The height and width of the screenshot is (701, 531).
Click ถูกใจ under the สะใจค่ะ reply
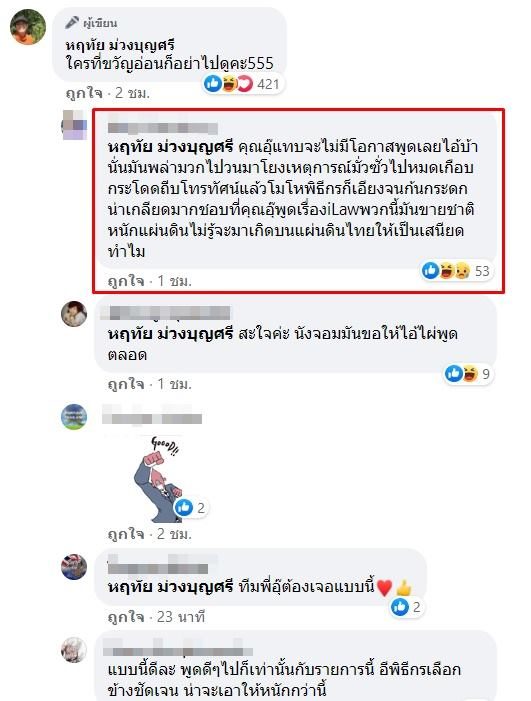pos(126,384)
